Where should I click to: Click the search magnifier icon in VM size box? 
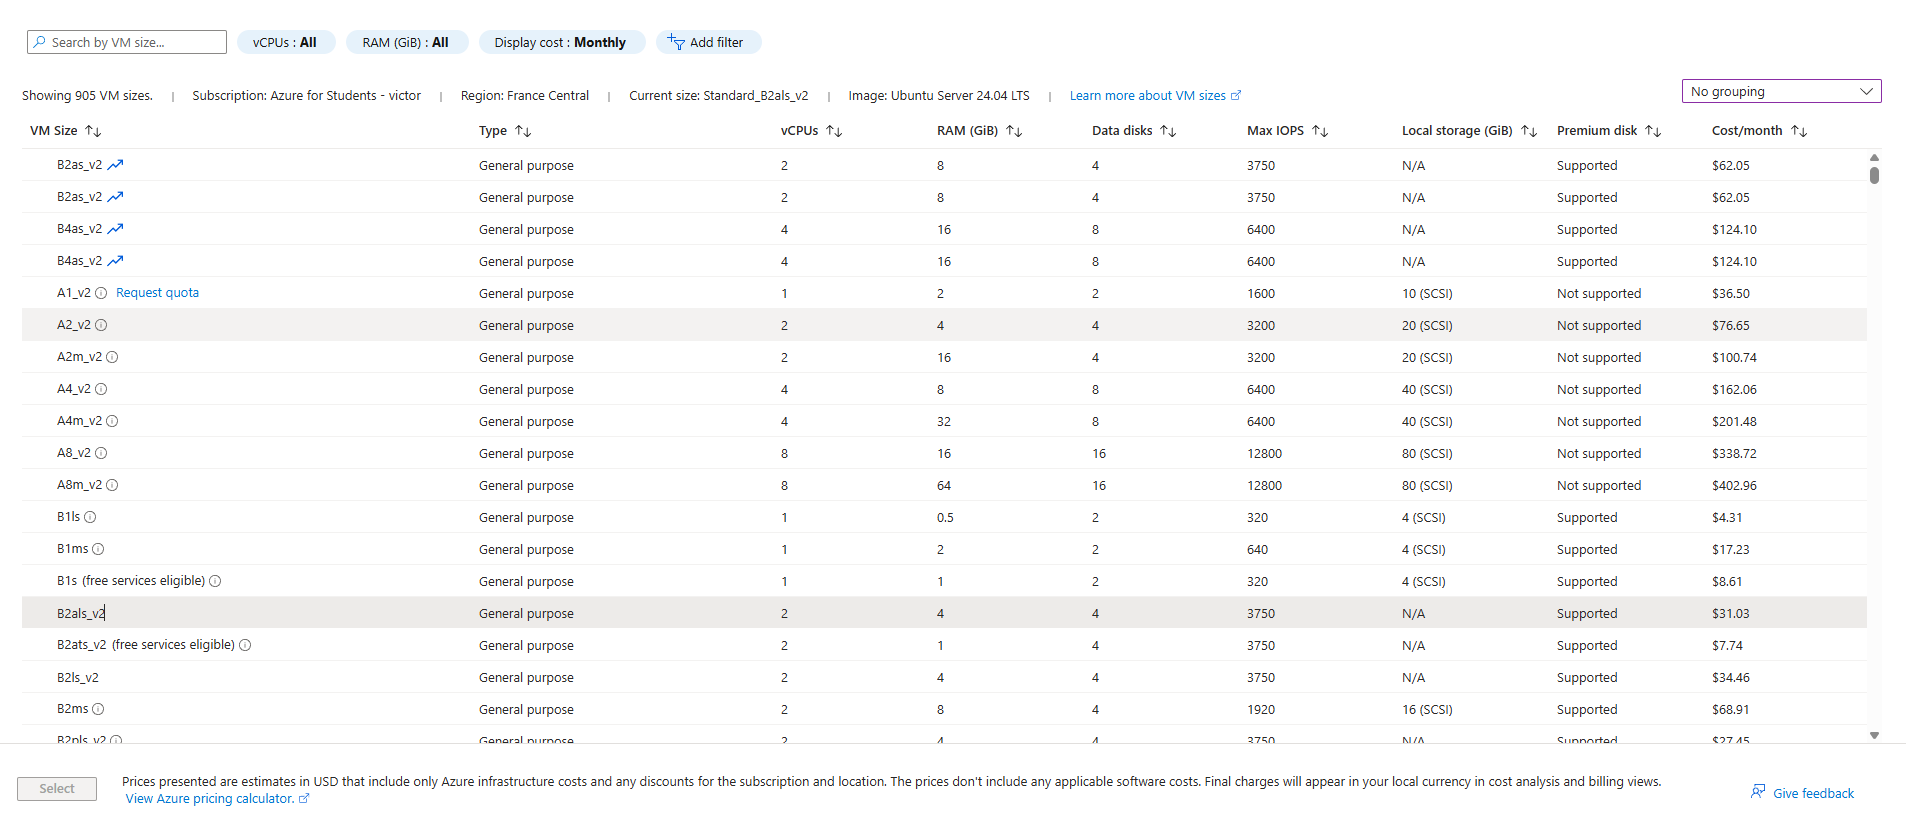[39, 42]
